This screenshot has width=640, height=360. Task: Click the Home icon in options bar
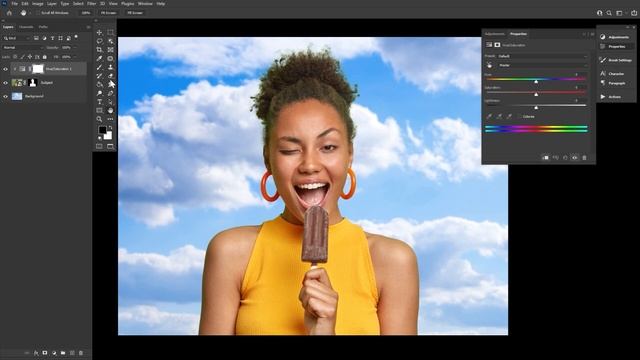[x=9, y=13]
